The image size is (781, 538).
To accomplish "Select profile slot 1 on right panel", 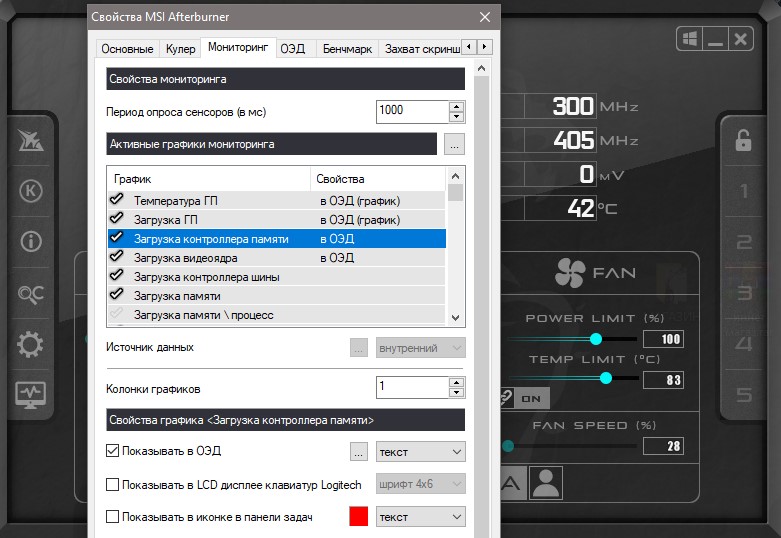I will [744, 191].
